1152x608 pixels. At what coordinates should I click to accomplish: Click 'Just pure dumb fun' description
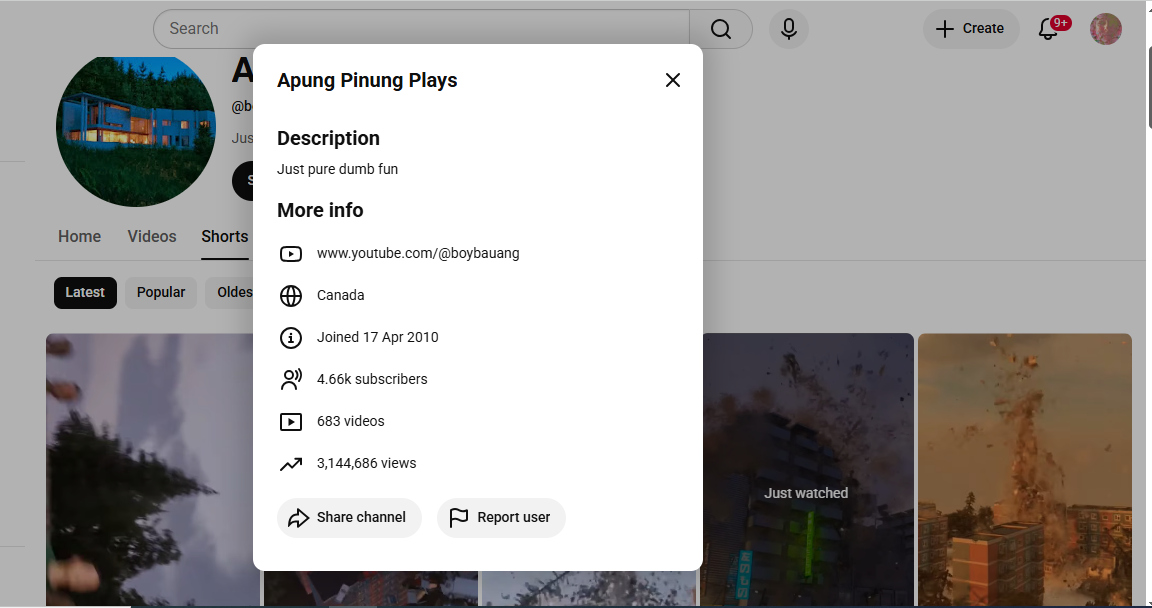[337, 169]
